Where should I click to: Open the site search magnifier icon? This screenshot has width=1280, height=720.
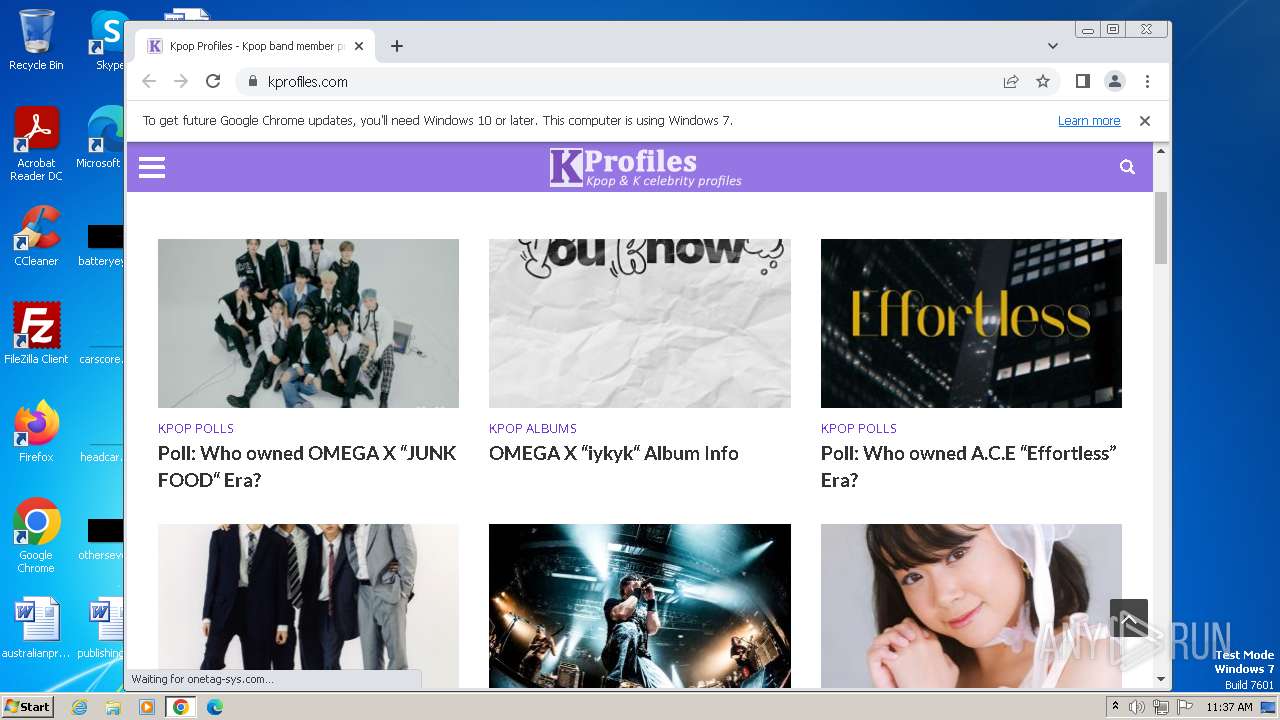[1127, 167]
